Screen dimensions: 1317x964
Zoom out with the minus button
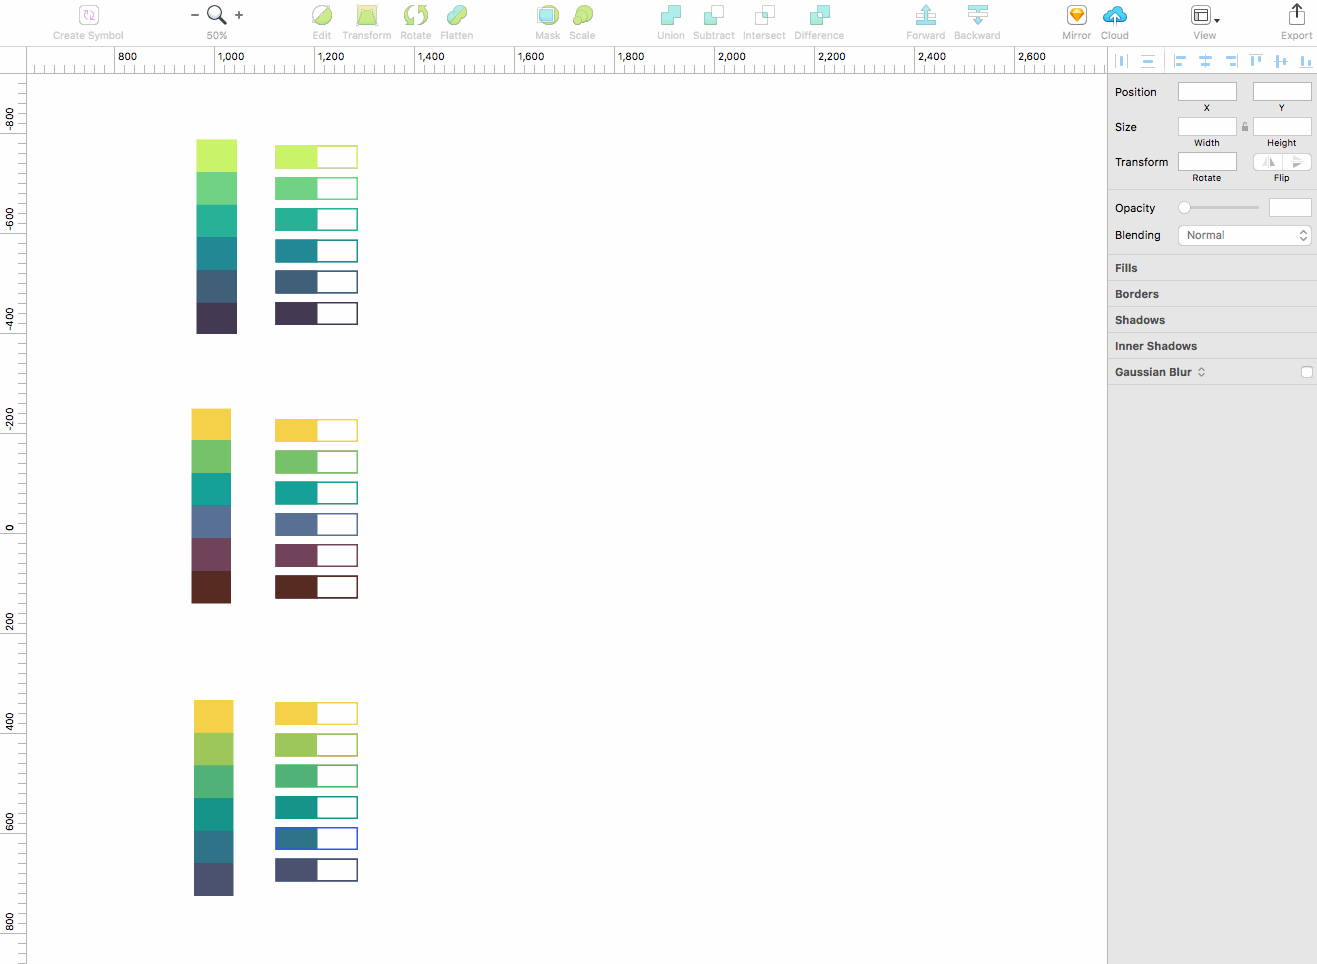[195, 15]
